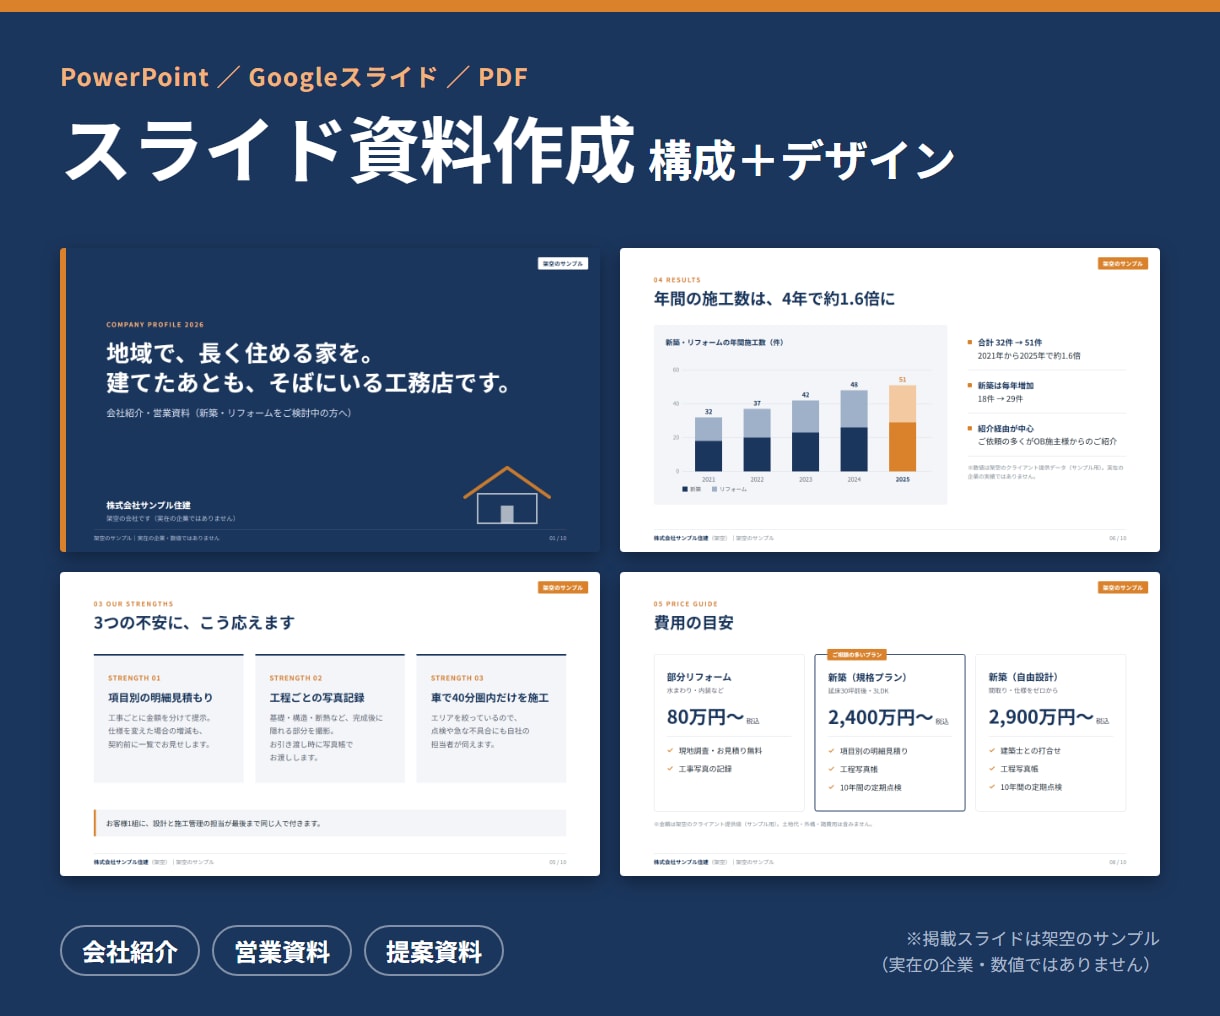Click the text PowerPoint in the header line
Image resolution: width=1220 pixels, height=1016 pixels.
click(135, 77)
